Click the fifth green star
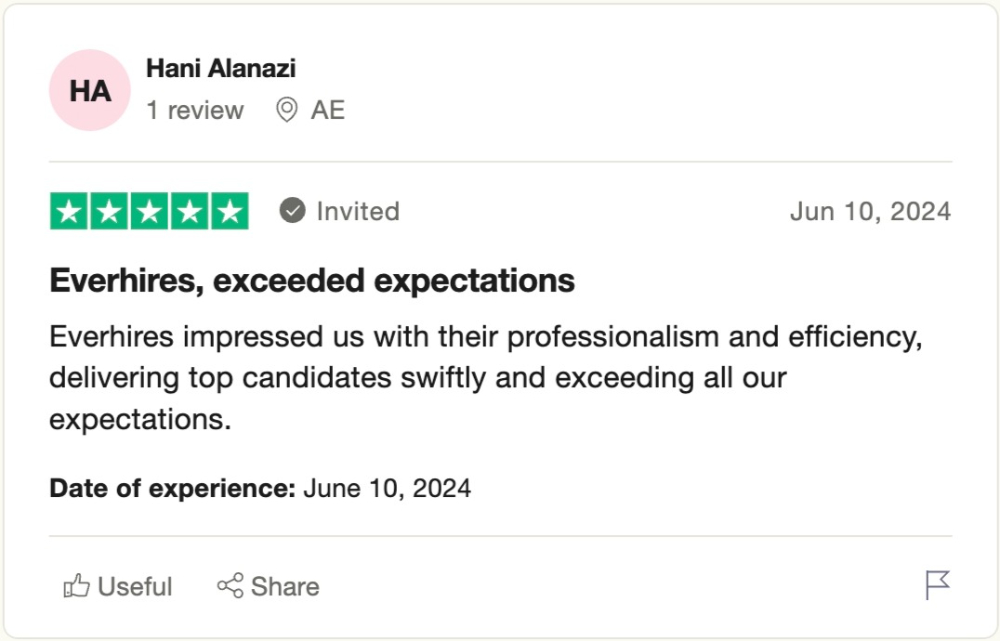This screenshot has height=641, width=1000. point(229,211)
